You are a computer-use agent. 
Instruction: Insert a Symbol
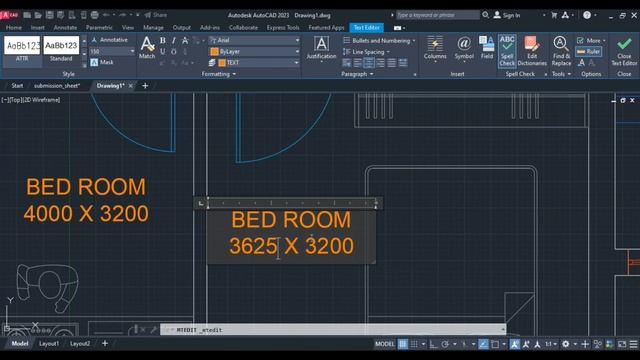tap(464, 48)
